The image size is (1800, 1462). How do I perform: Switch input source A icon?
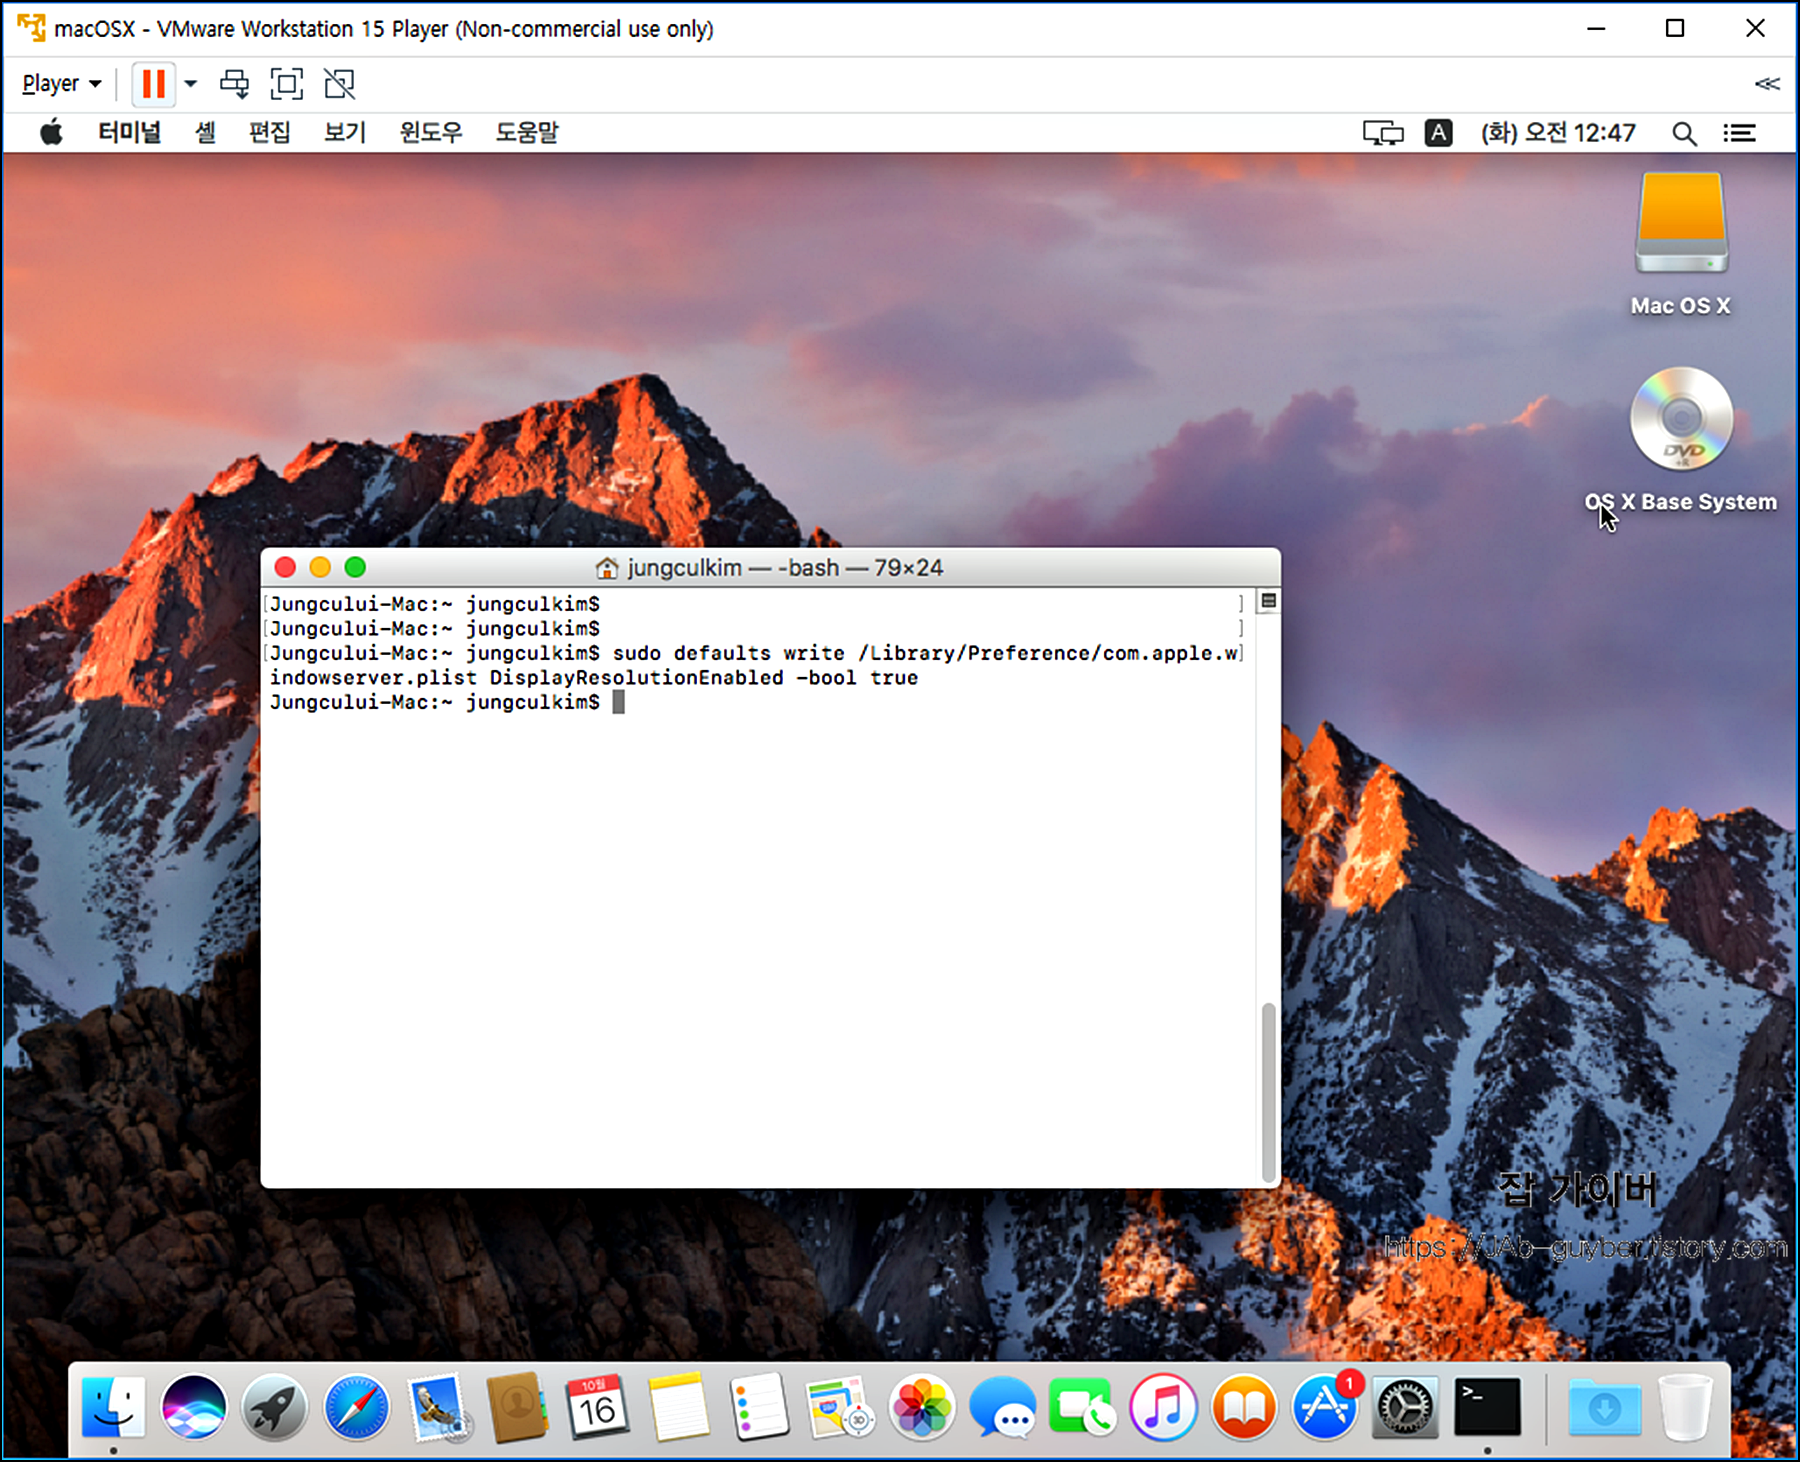coord(1438,133)
